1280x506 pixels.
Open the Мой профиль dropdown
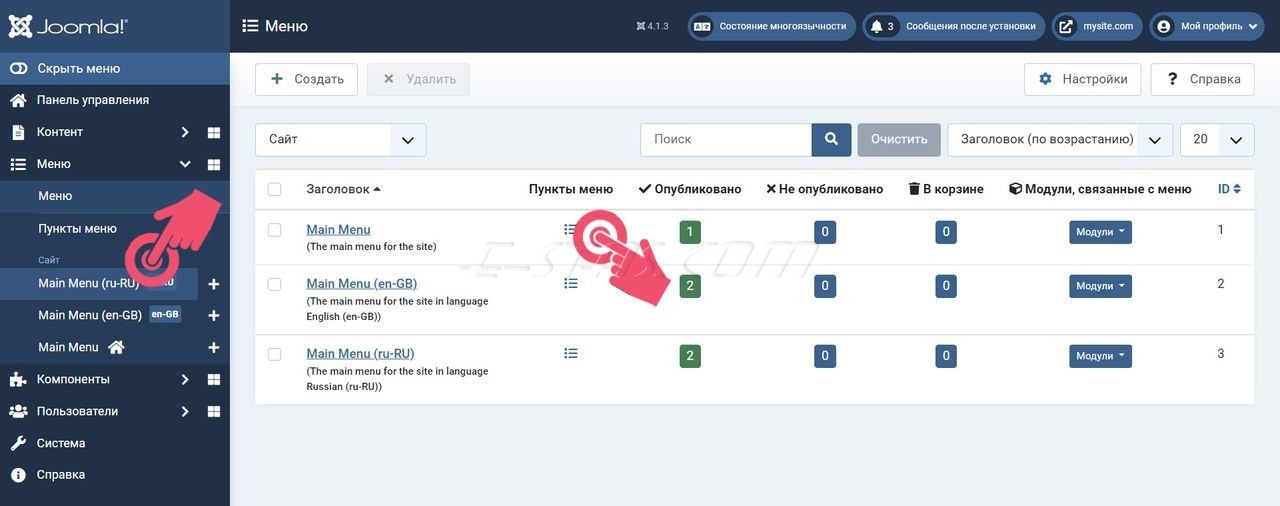1209,26
